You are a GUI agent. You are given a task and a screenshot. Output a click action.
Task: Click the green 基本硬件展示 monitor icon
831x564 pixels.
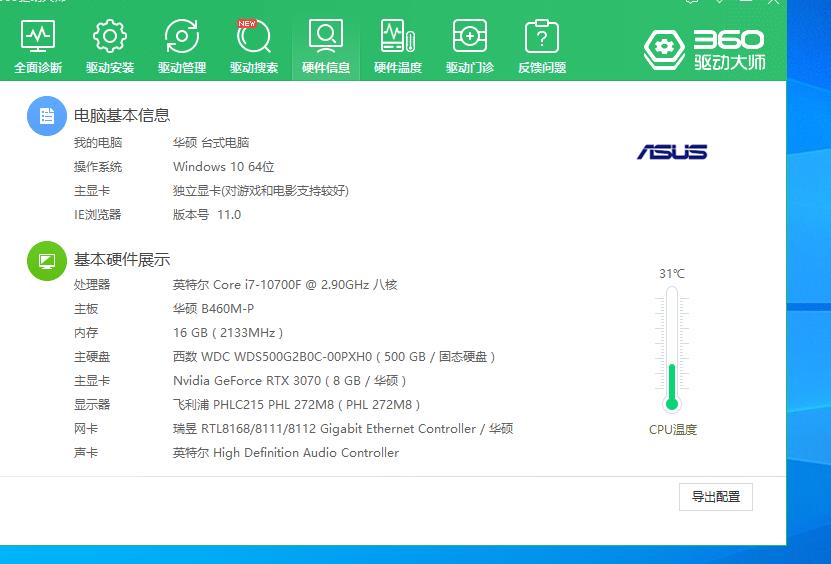pyautogui.click(x=47, y=260)
